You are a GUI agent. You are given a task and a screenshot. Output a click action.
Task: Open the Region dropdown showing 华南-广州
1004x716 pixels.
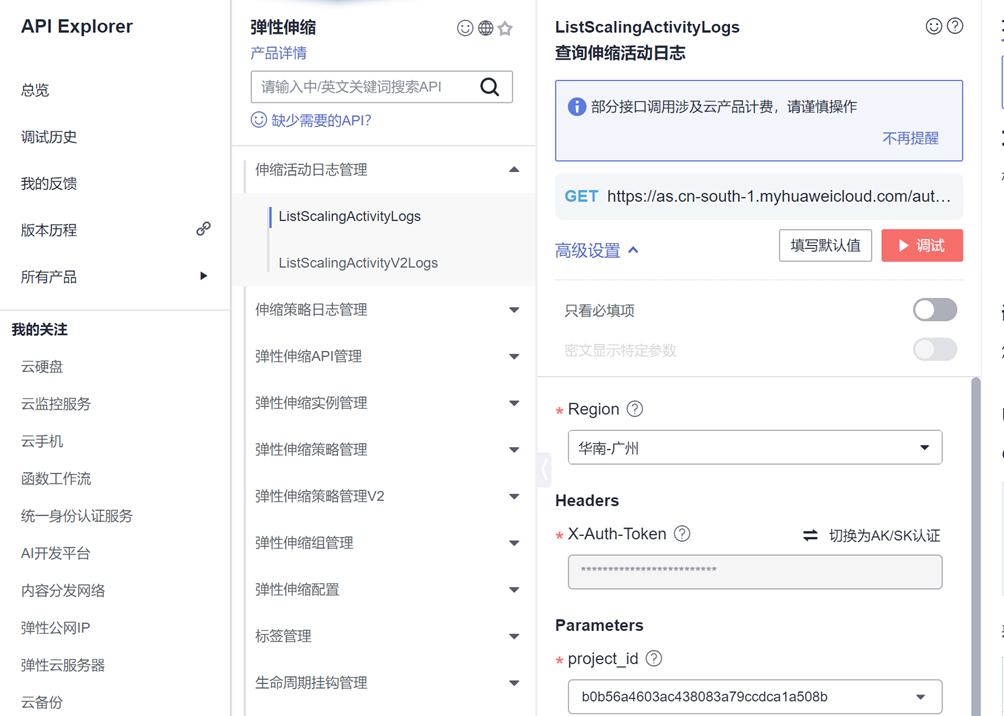tap(755, 448)
